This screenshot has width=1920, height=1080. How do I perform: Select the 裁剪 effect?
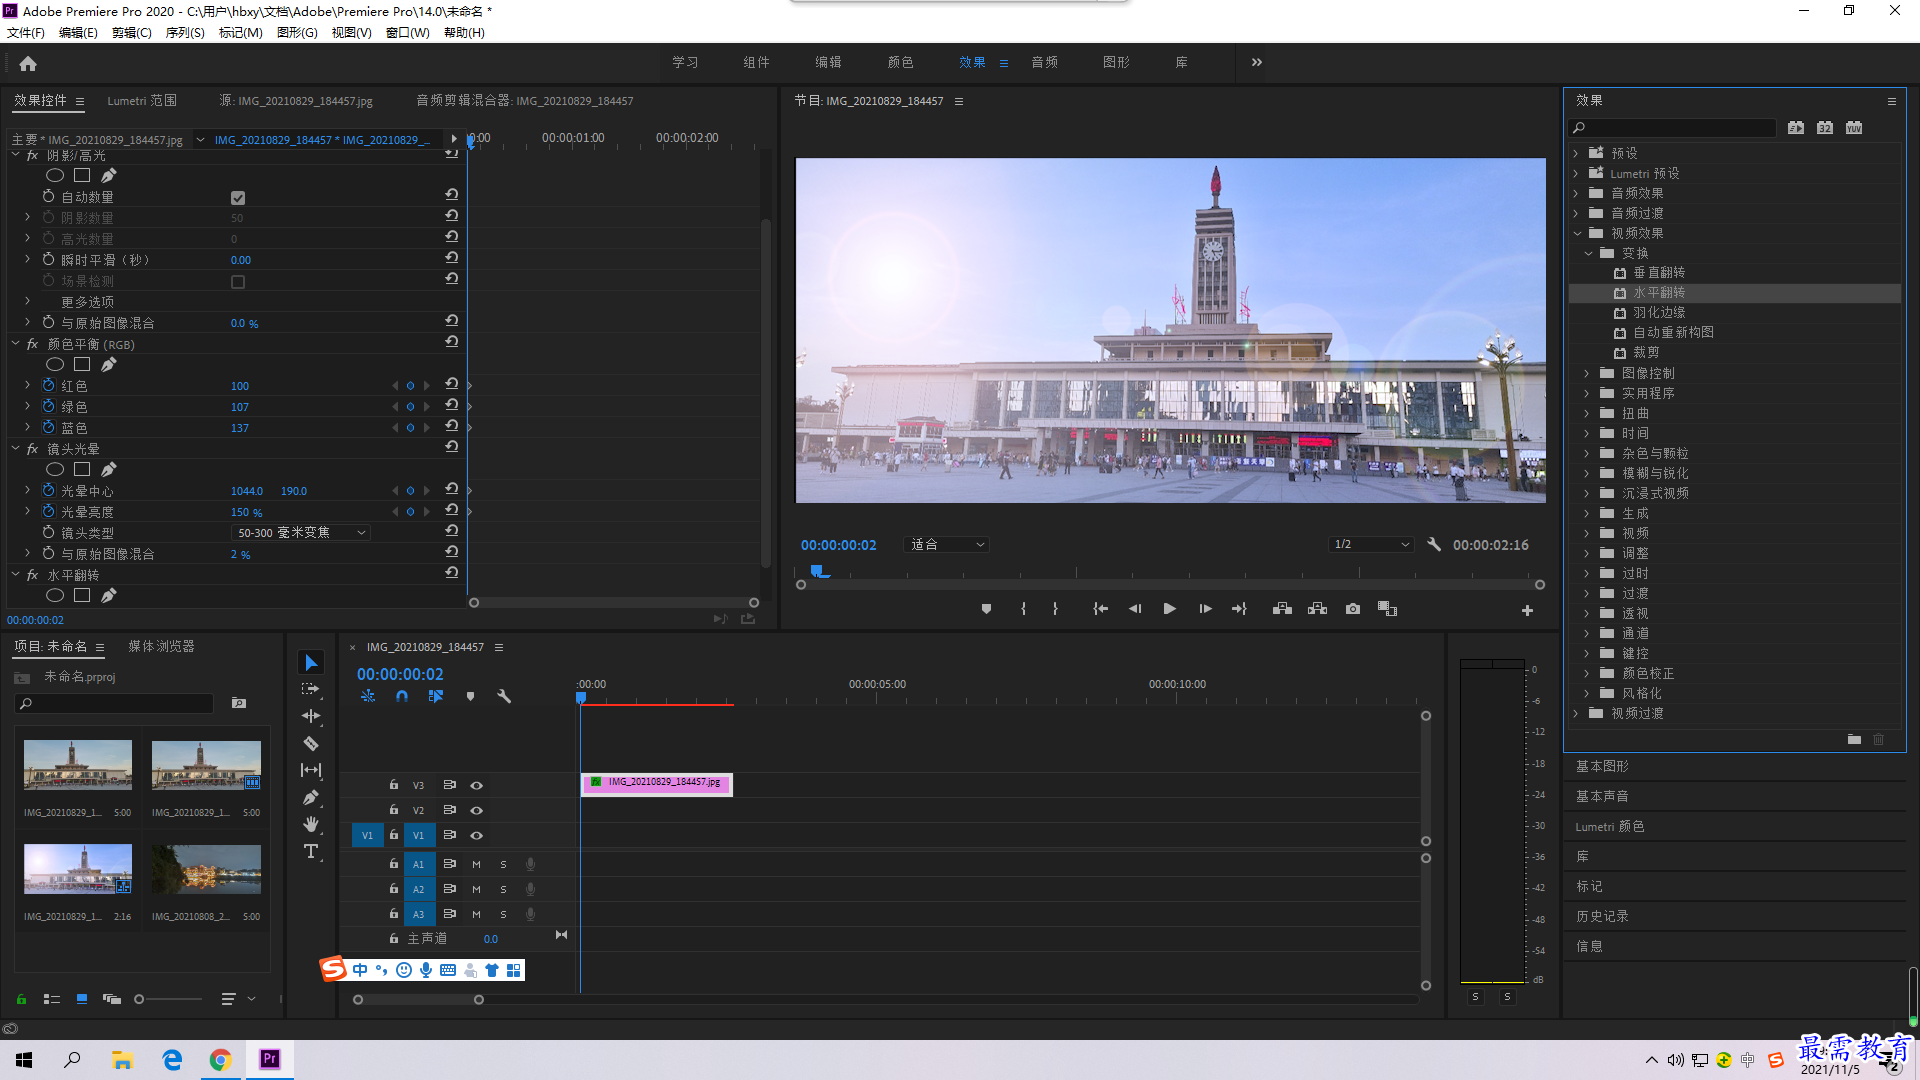pos(1646,353)
